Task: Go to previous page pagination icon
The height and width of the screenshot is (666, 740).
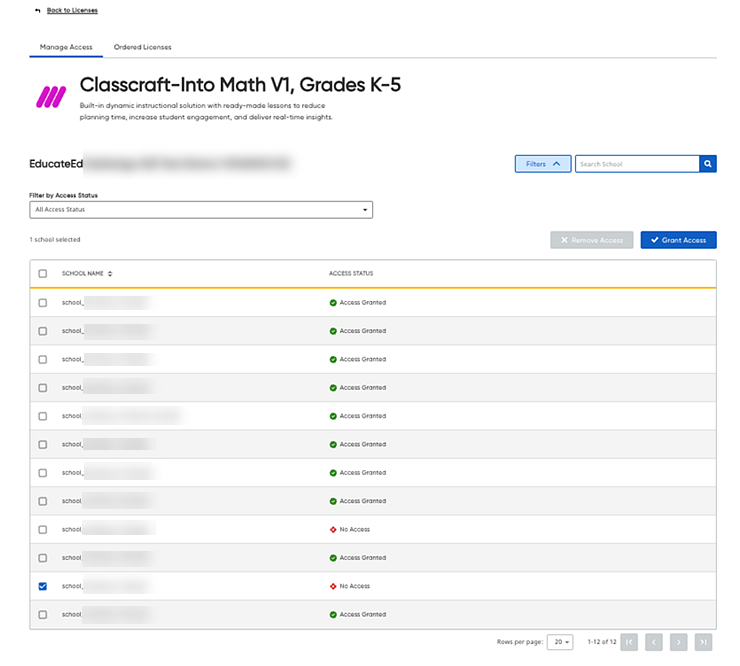Action: [654, 642]
